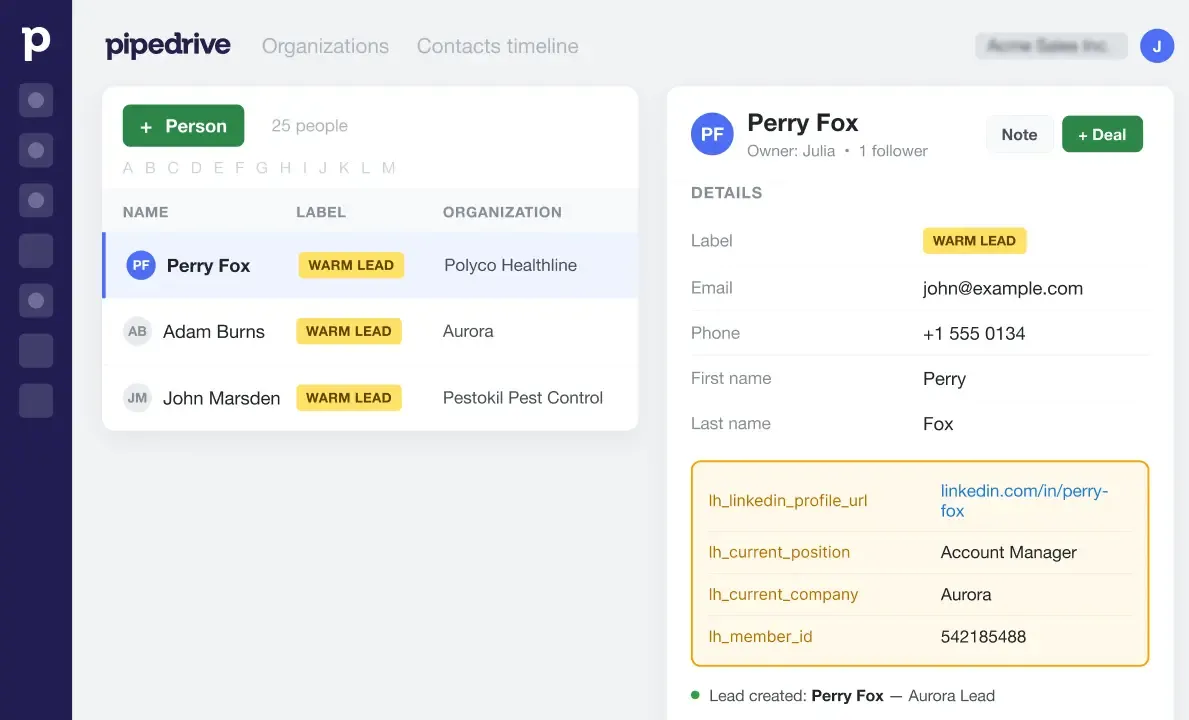Filter people by letter D
This screenshot has height=720, width=1189.
pyautogui.click(x=196, y=167)
